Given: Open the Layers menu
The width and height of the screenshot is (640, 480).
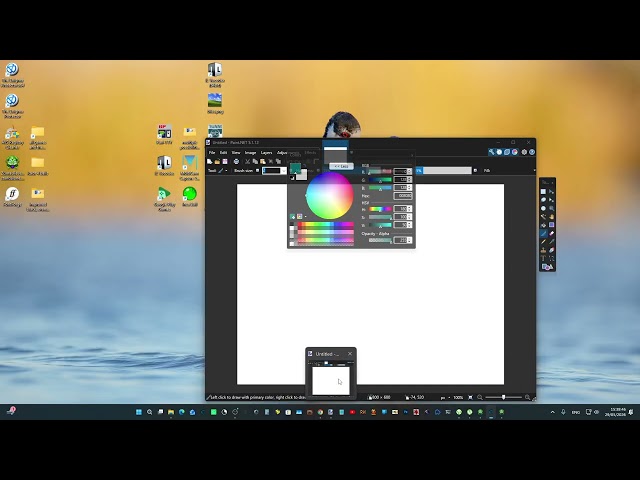Looking at the screenshot, I should (267, 153).
